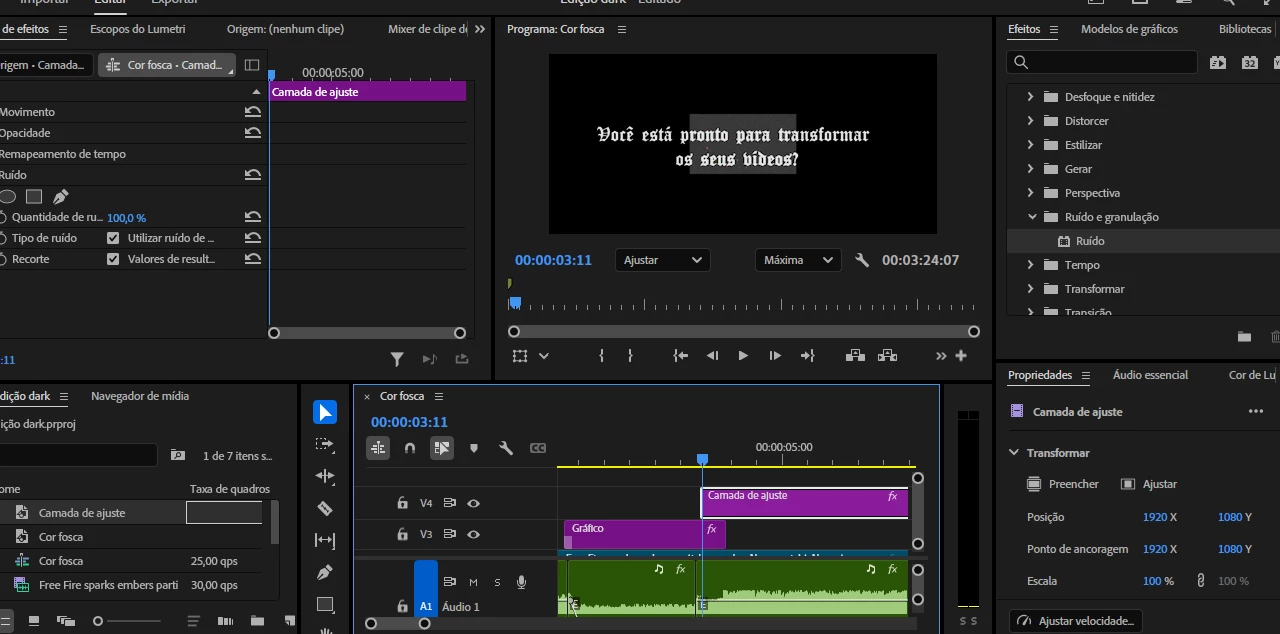
Task: Select Ruído effect in Efeitos list
Action: click(x=1090, y=241)
